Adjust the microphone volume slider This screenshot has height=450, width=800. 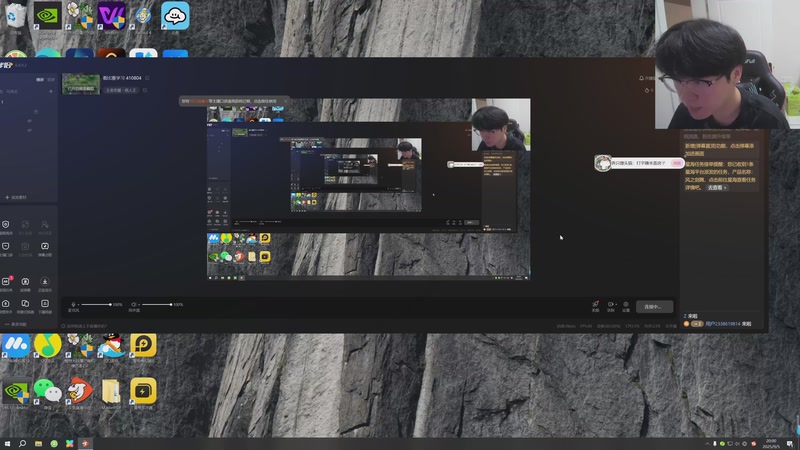[96, 305]
